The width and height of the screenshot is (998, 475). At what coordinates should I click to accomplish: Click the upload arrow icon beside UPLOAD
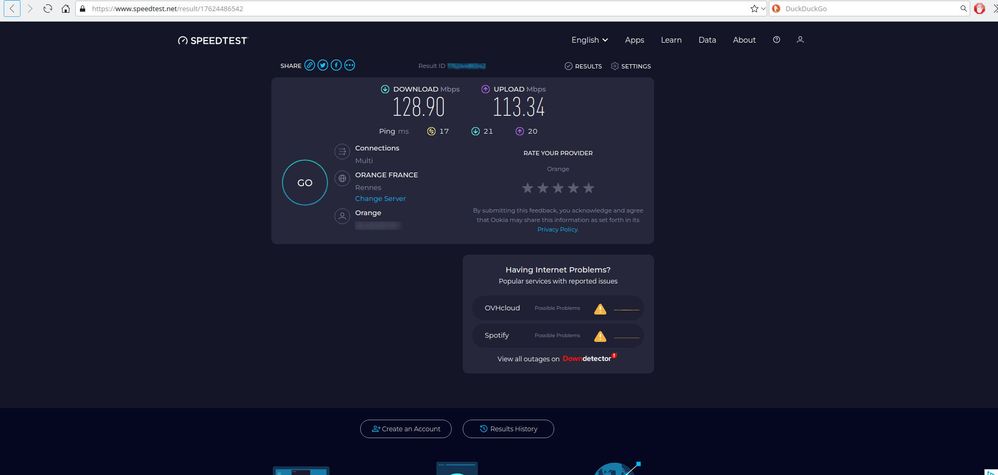486,89
